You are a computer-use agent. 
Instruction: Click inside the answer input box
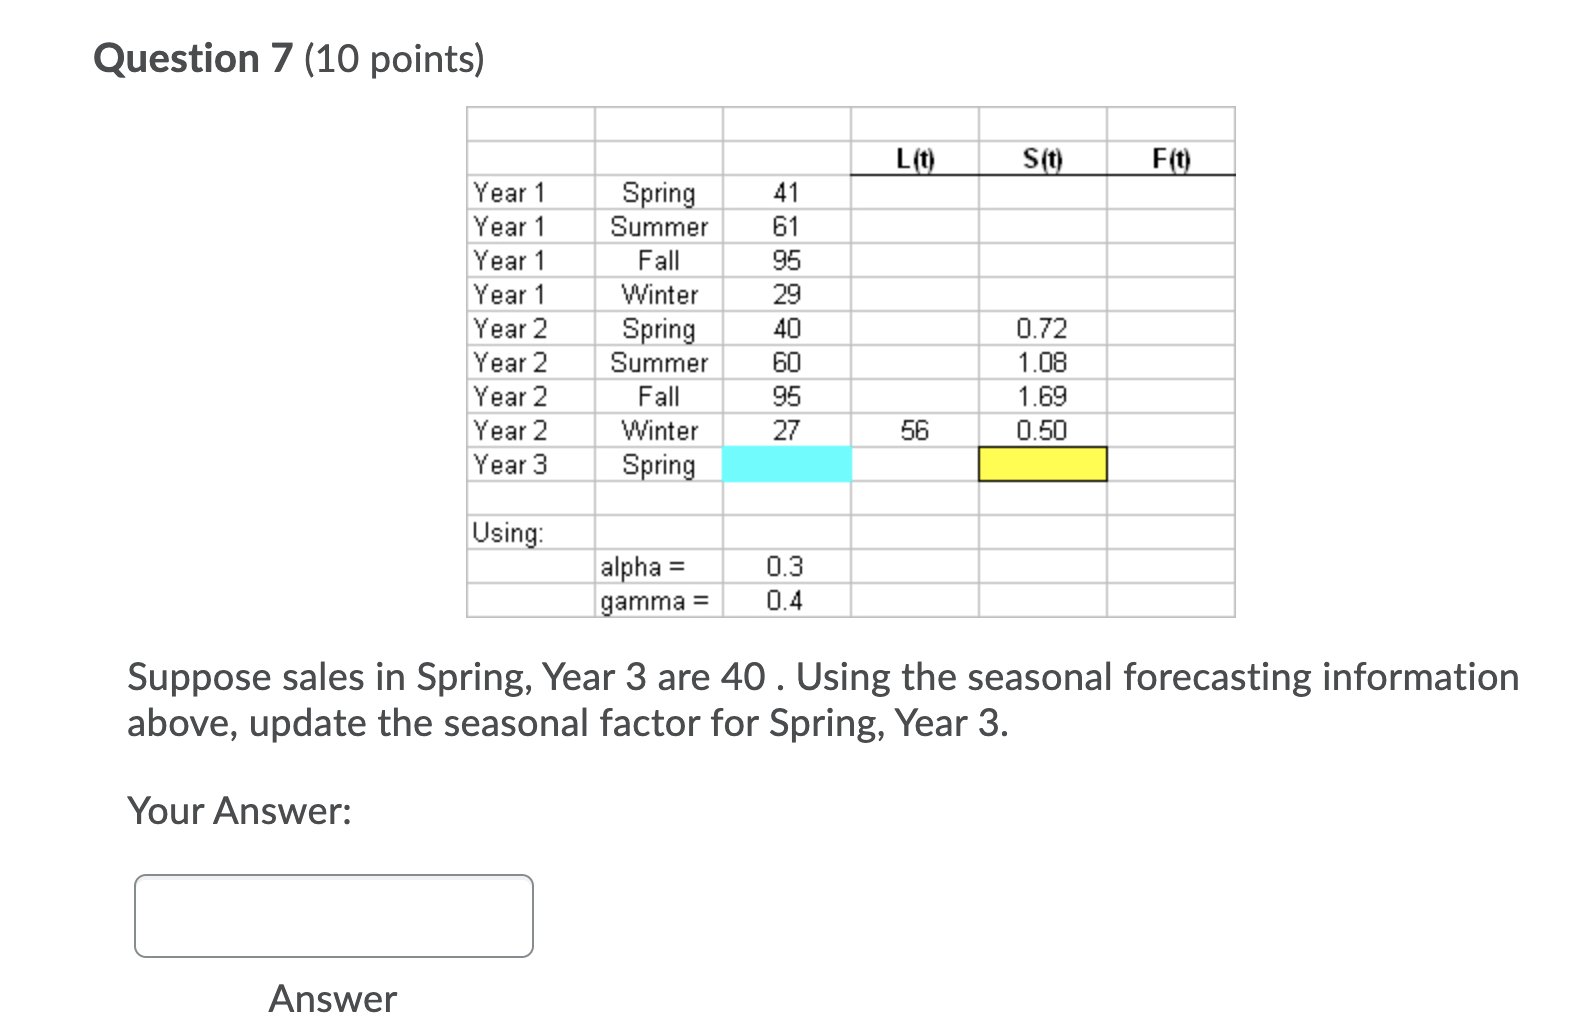(x=333, y=915)
